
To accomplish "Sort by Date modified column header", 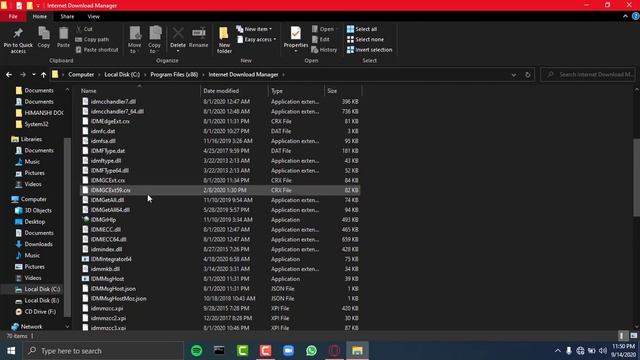I will (234, 91).
